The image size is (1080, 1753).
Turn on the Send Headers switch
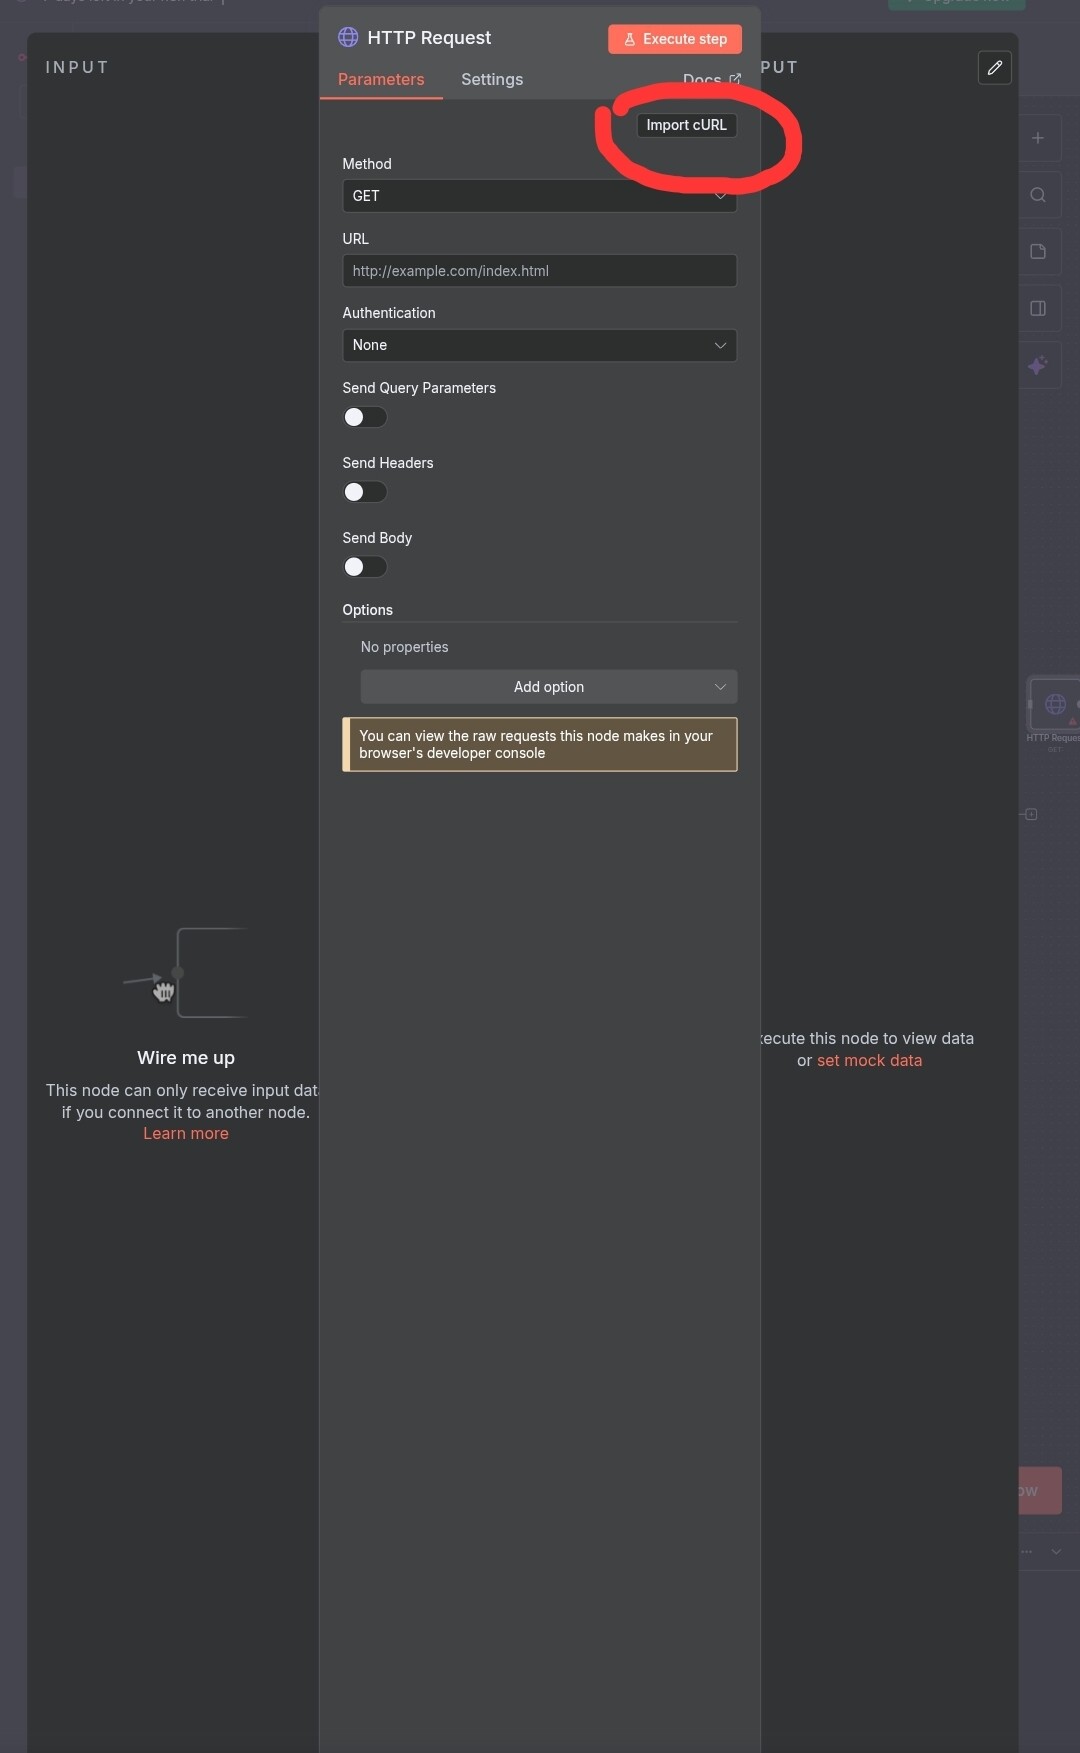365,492
